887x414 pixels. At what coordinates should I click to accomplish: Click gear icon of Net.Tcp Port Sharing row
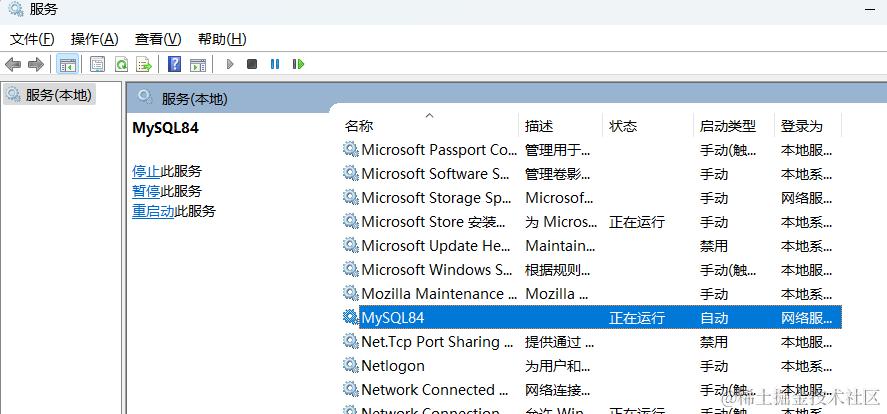tap(351, 342)
